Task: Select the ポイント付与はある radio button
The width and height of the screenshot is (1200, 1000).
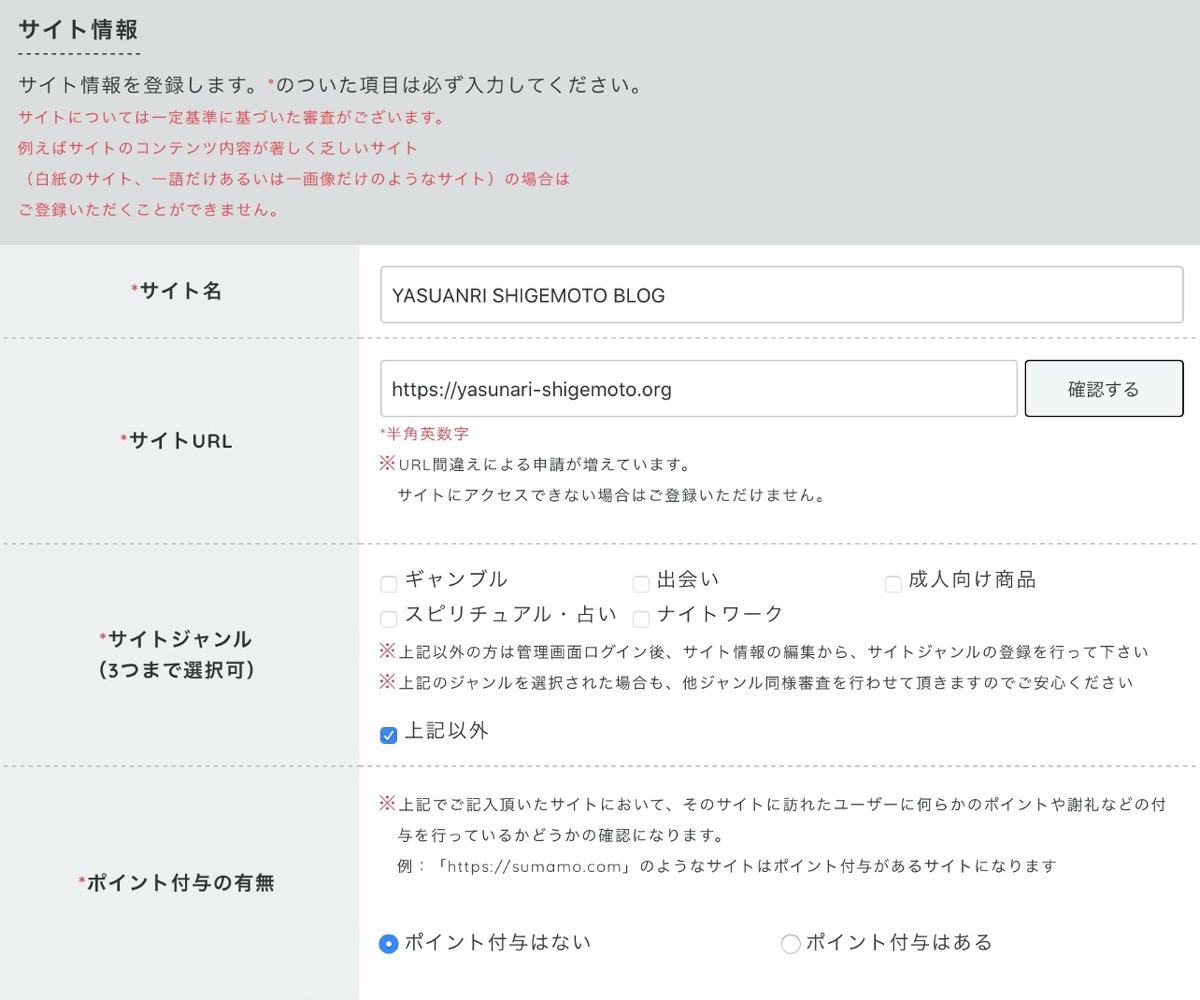Action: pos(790,943)
